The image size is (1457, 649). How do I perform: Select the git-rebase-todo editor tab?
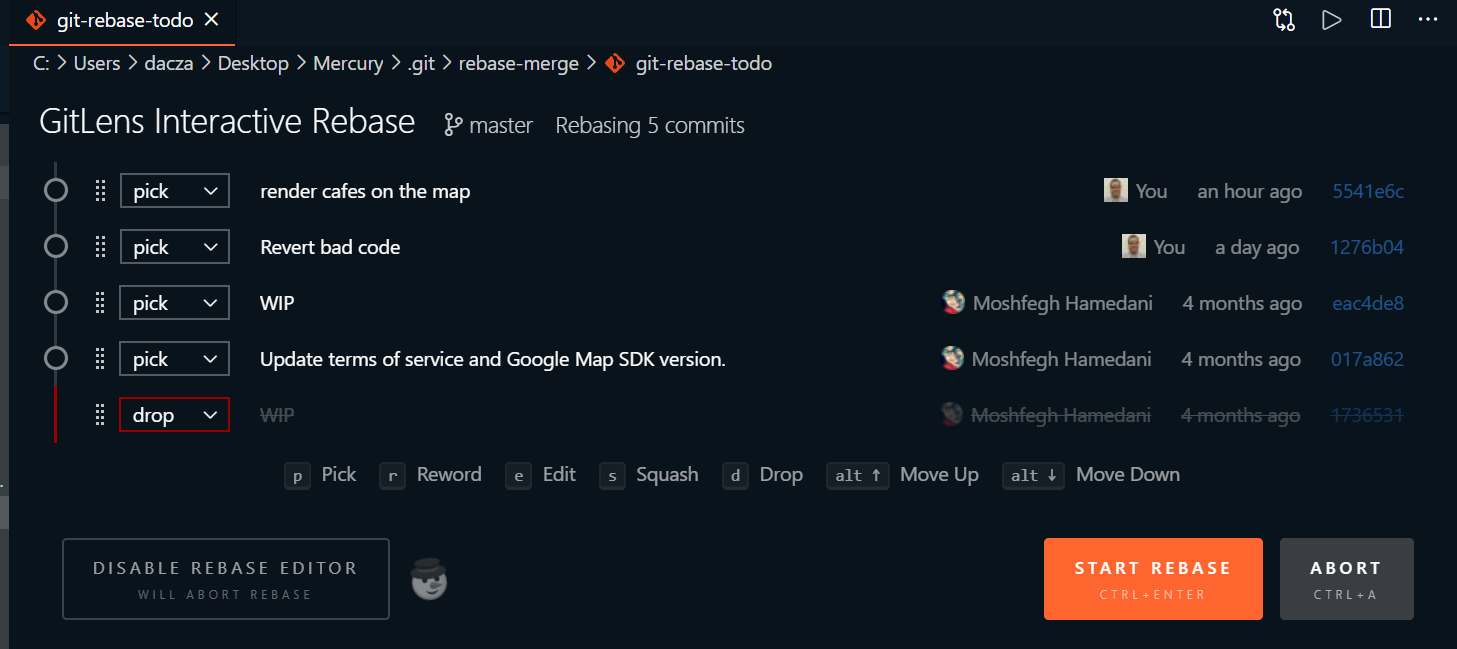tap(123, 20)
